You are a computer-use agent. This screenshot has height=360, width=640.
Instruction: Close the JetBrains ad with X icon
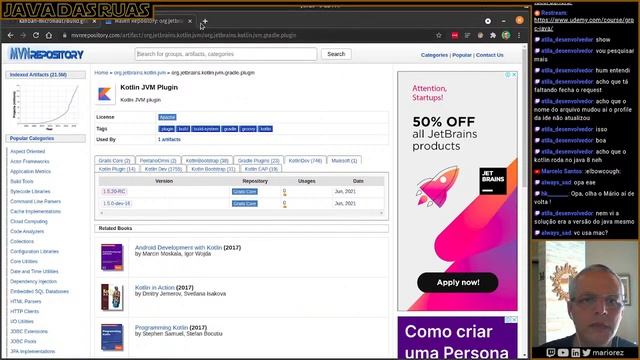pyautogui.click(x=514, y=75)
